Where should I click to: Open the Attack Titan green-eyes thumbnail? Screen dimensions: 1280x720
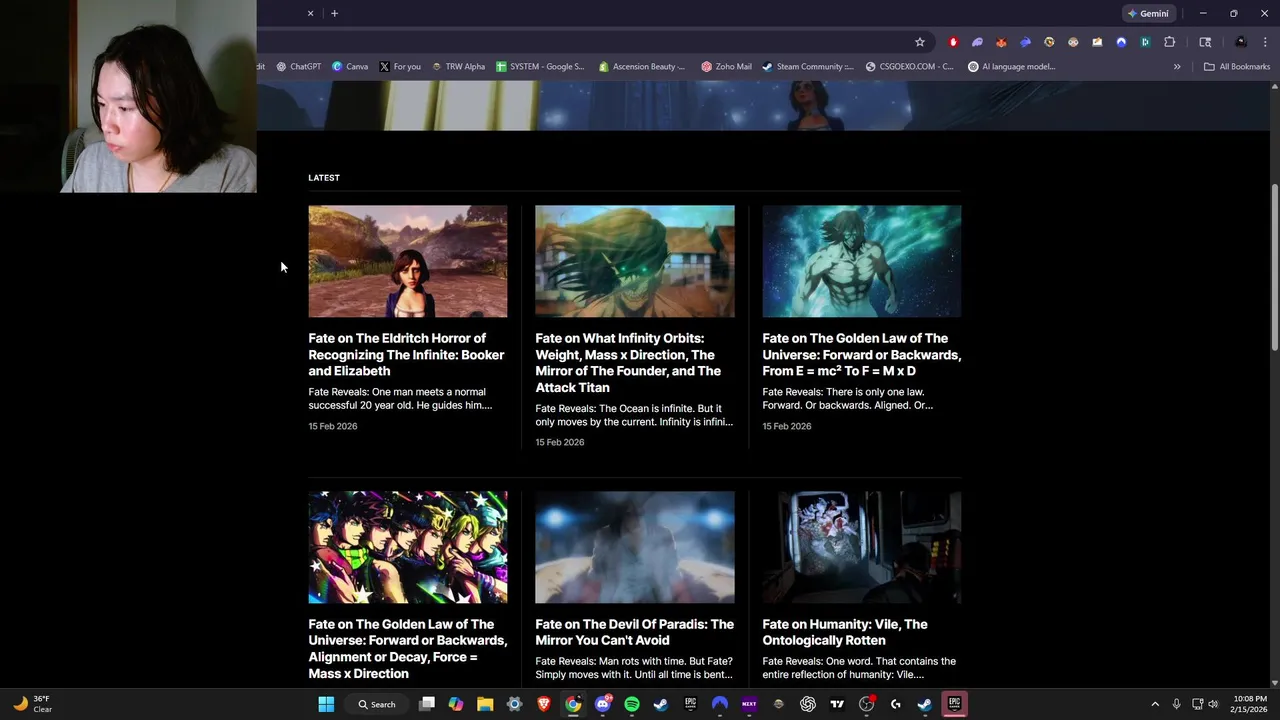click(635, 262)
